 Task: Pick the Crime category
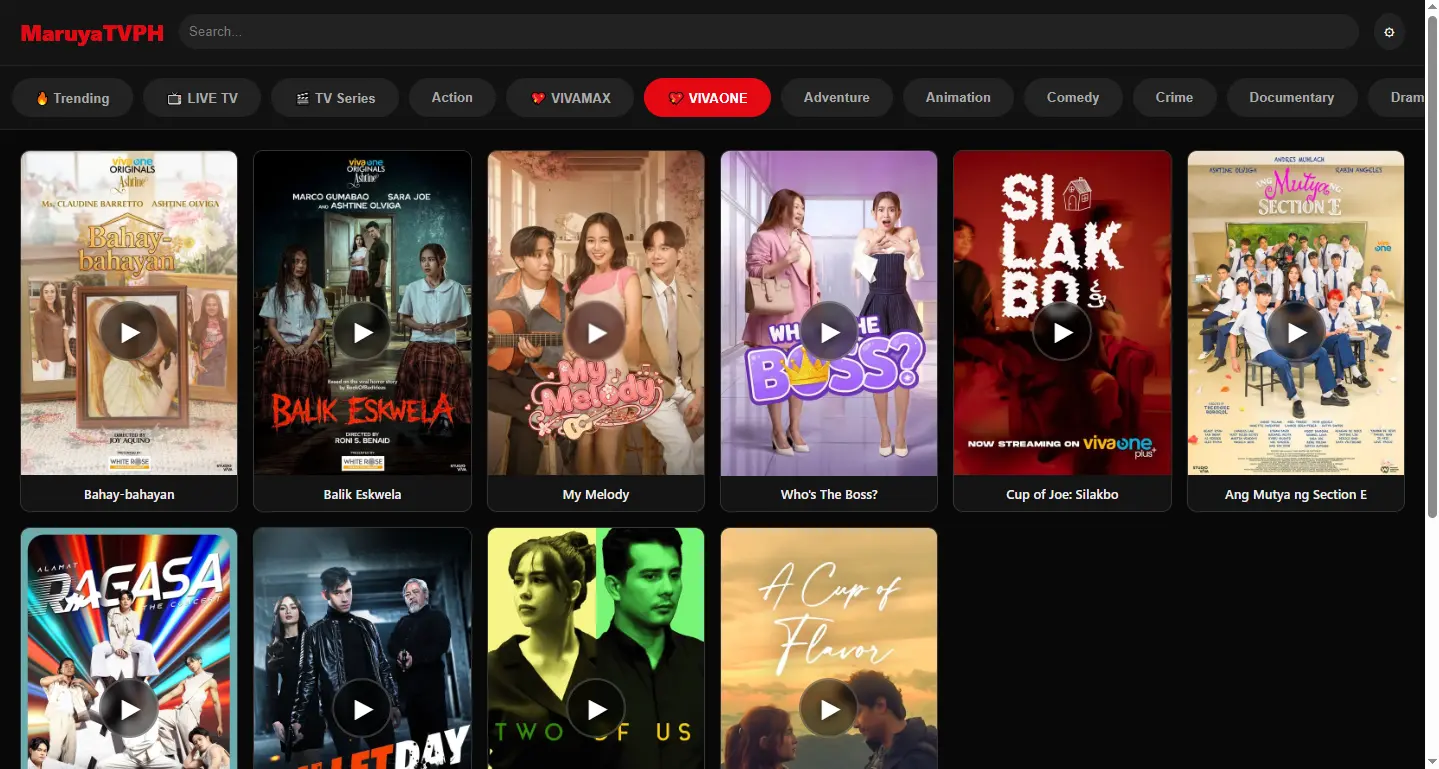pyautogui.click(x=1174, y=98)
